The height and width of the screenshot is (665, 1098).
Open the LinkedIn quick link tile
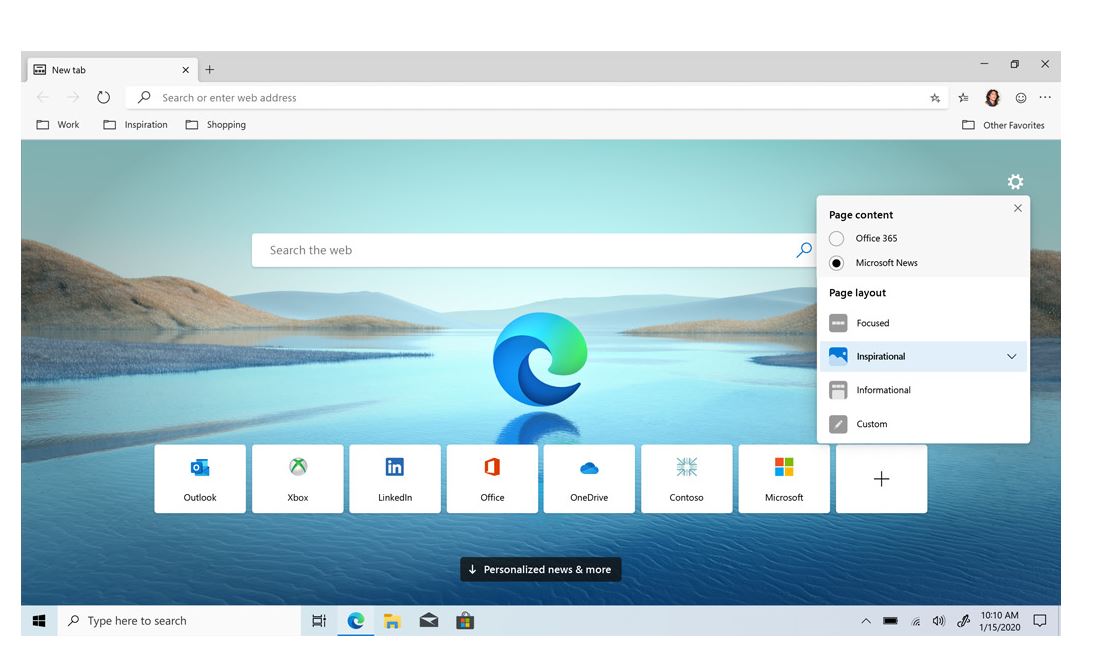point(395,479)
